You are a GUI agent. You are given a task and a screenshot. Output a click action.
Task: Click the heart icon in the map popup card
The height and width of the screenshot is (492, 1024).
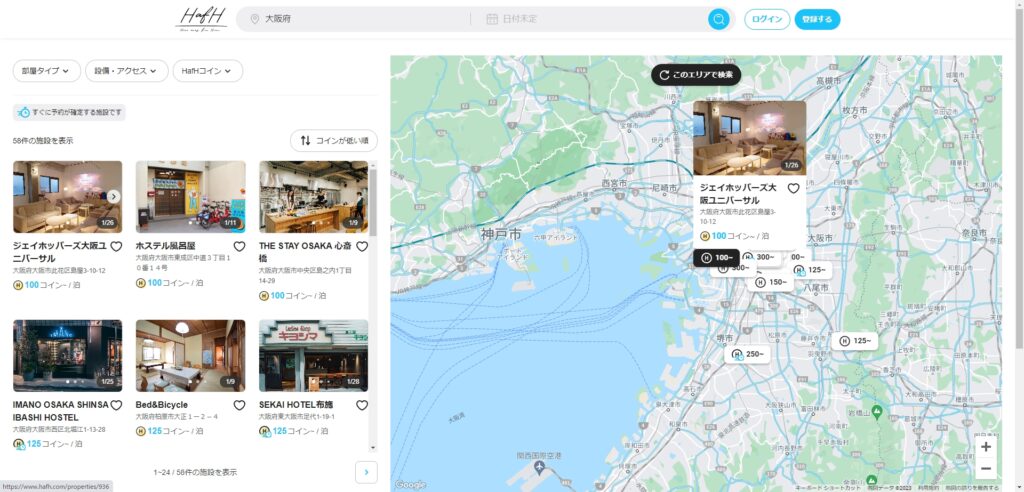(793, 189)
